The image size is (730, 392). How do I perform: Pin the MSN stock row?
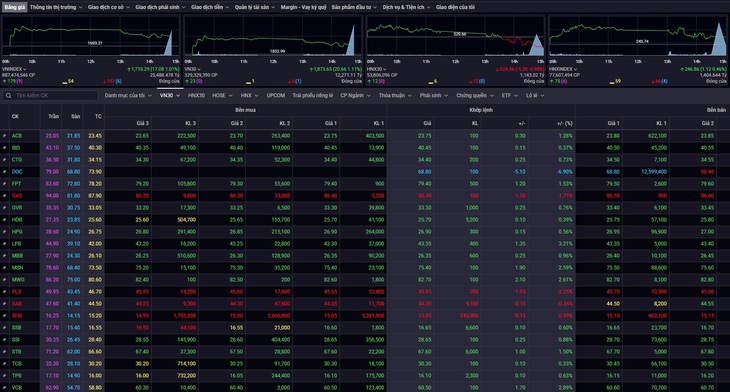4,268
